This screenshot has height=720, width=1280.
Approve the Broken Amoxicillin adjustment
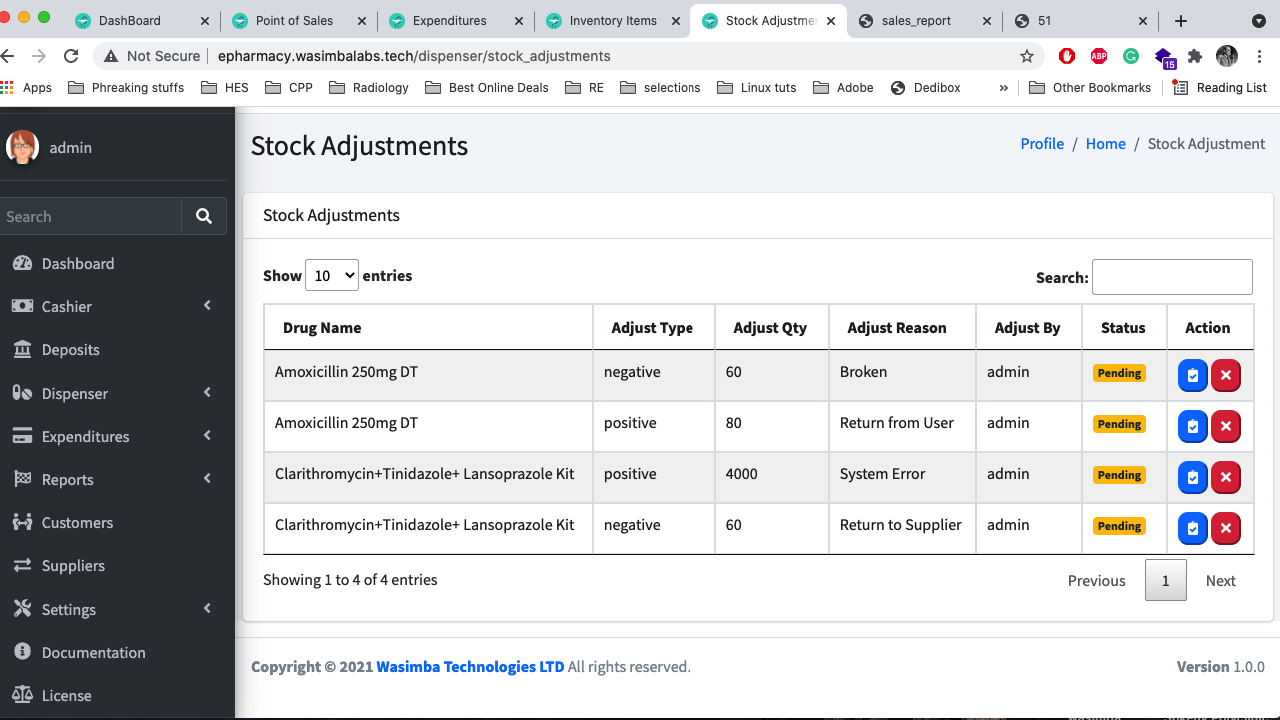1192,376
